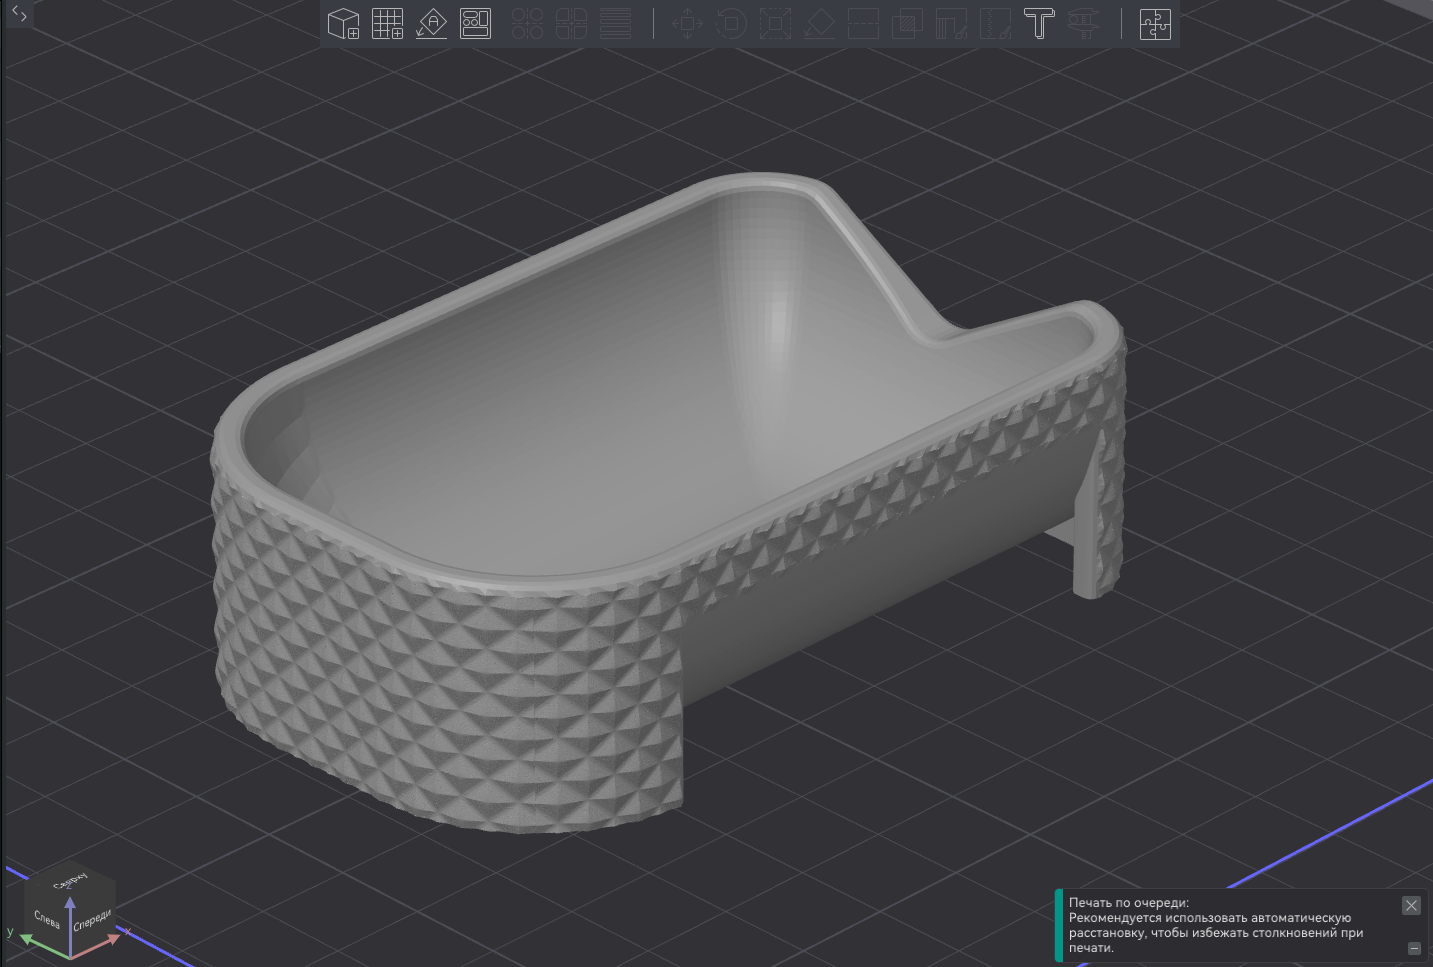Screen dimensions: 1433x967
Task: Click the Split to objects icon
Action: pyautogui.click(x=527, y=23)
